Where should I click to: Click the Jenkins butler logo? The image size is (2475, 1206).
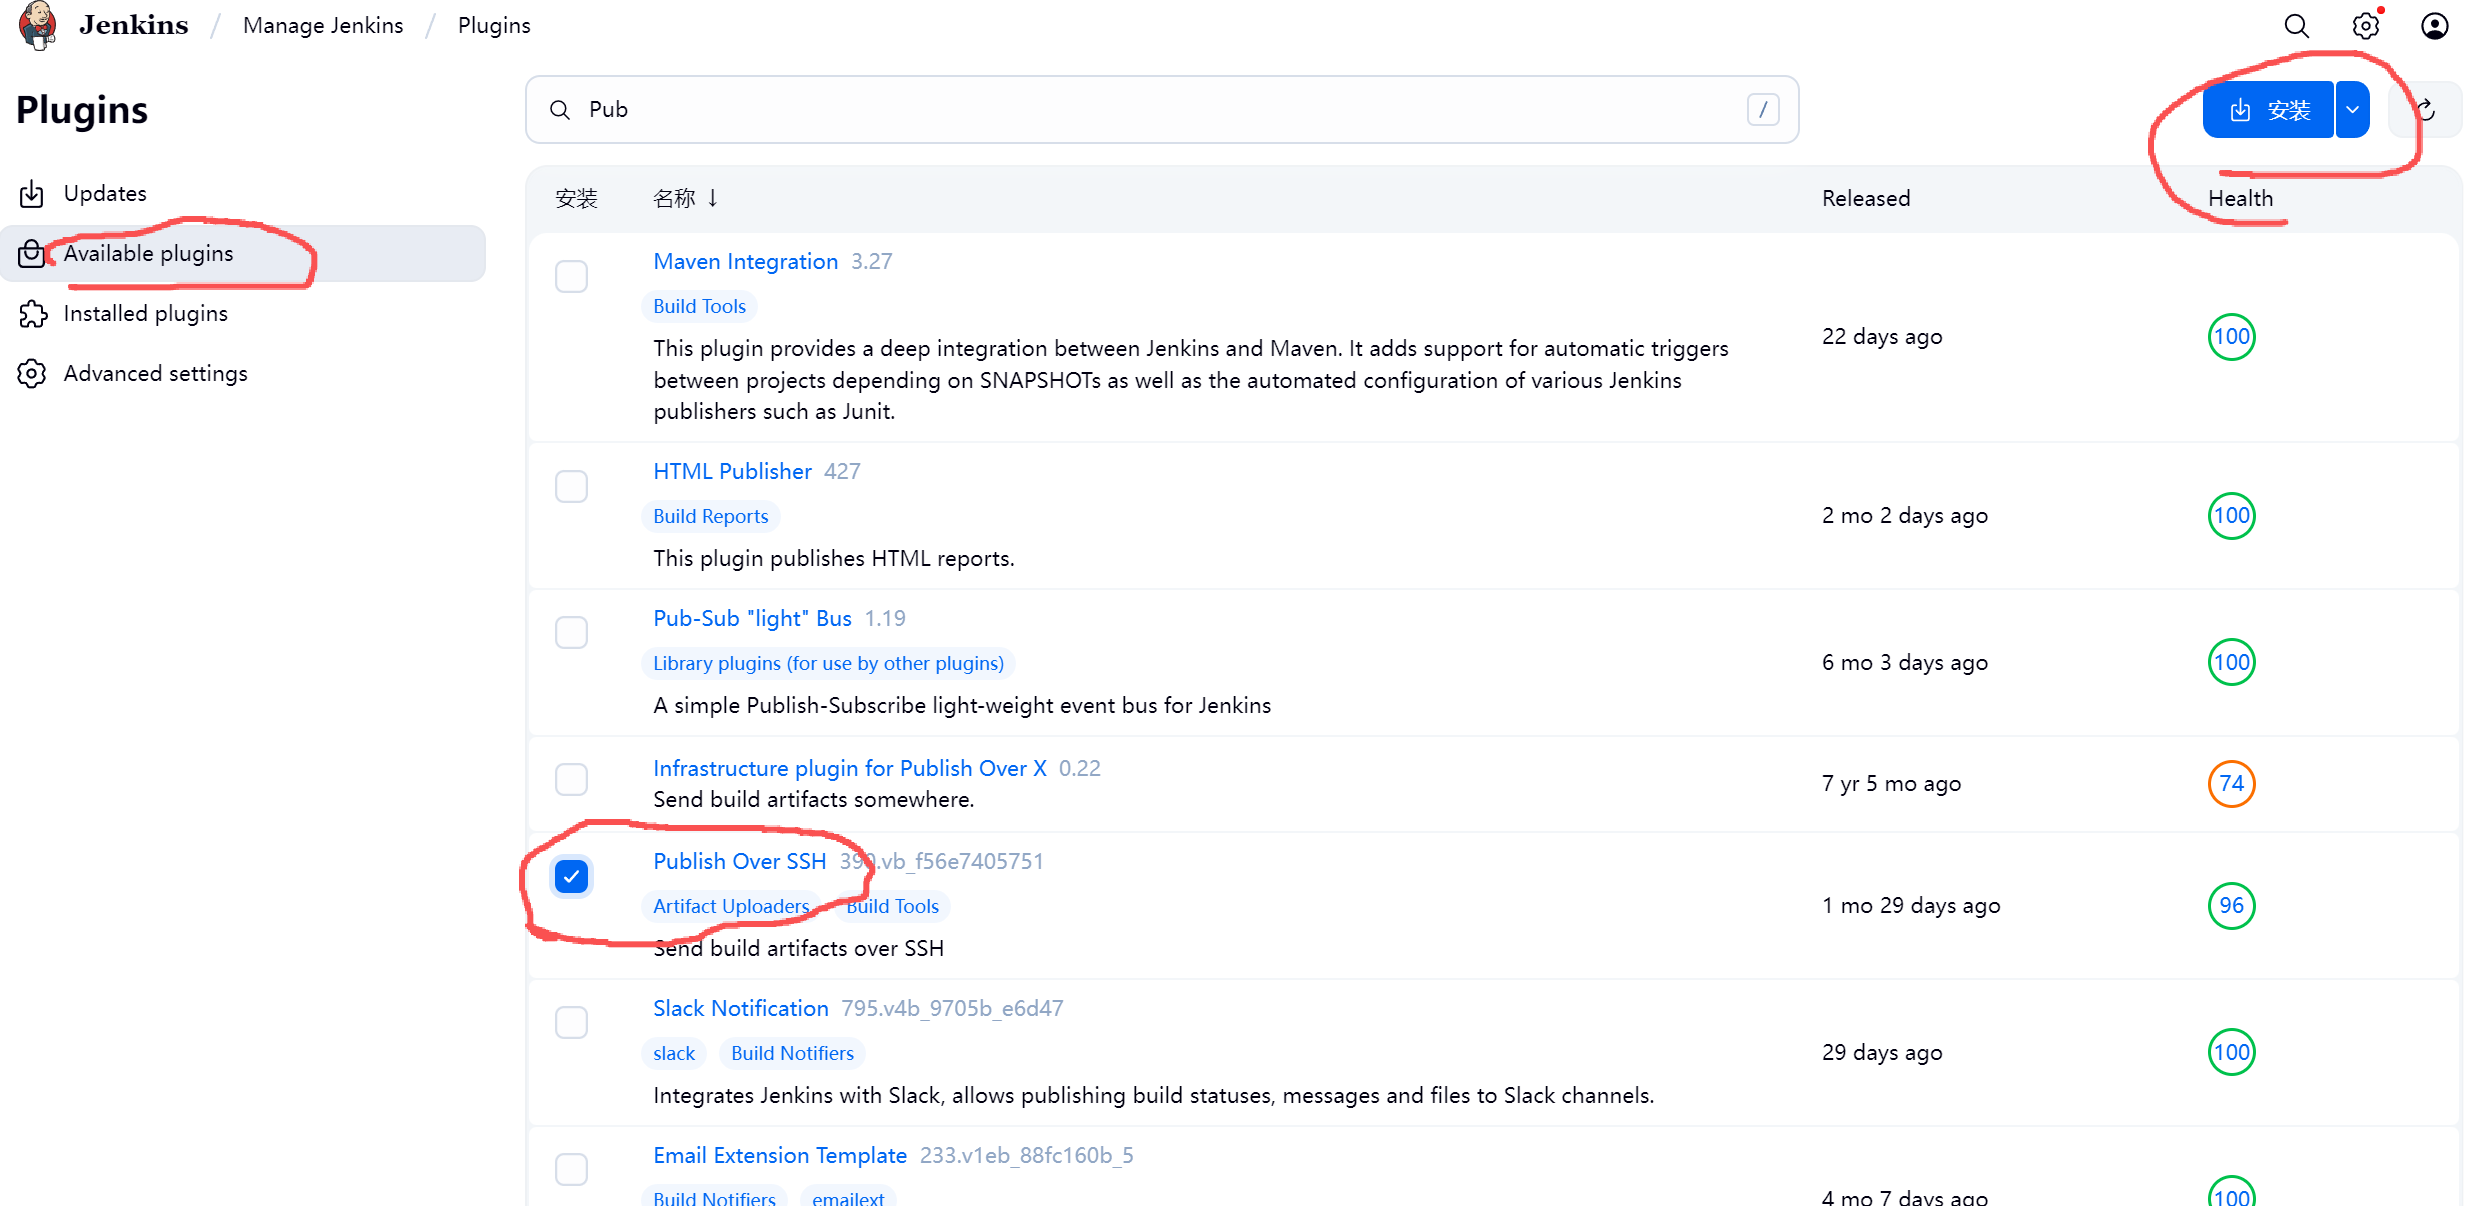tap(38, 25)
